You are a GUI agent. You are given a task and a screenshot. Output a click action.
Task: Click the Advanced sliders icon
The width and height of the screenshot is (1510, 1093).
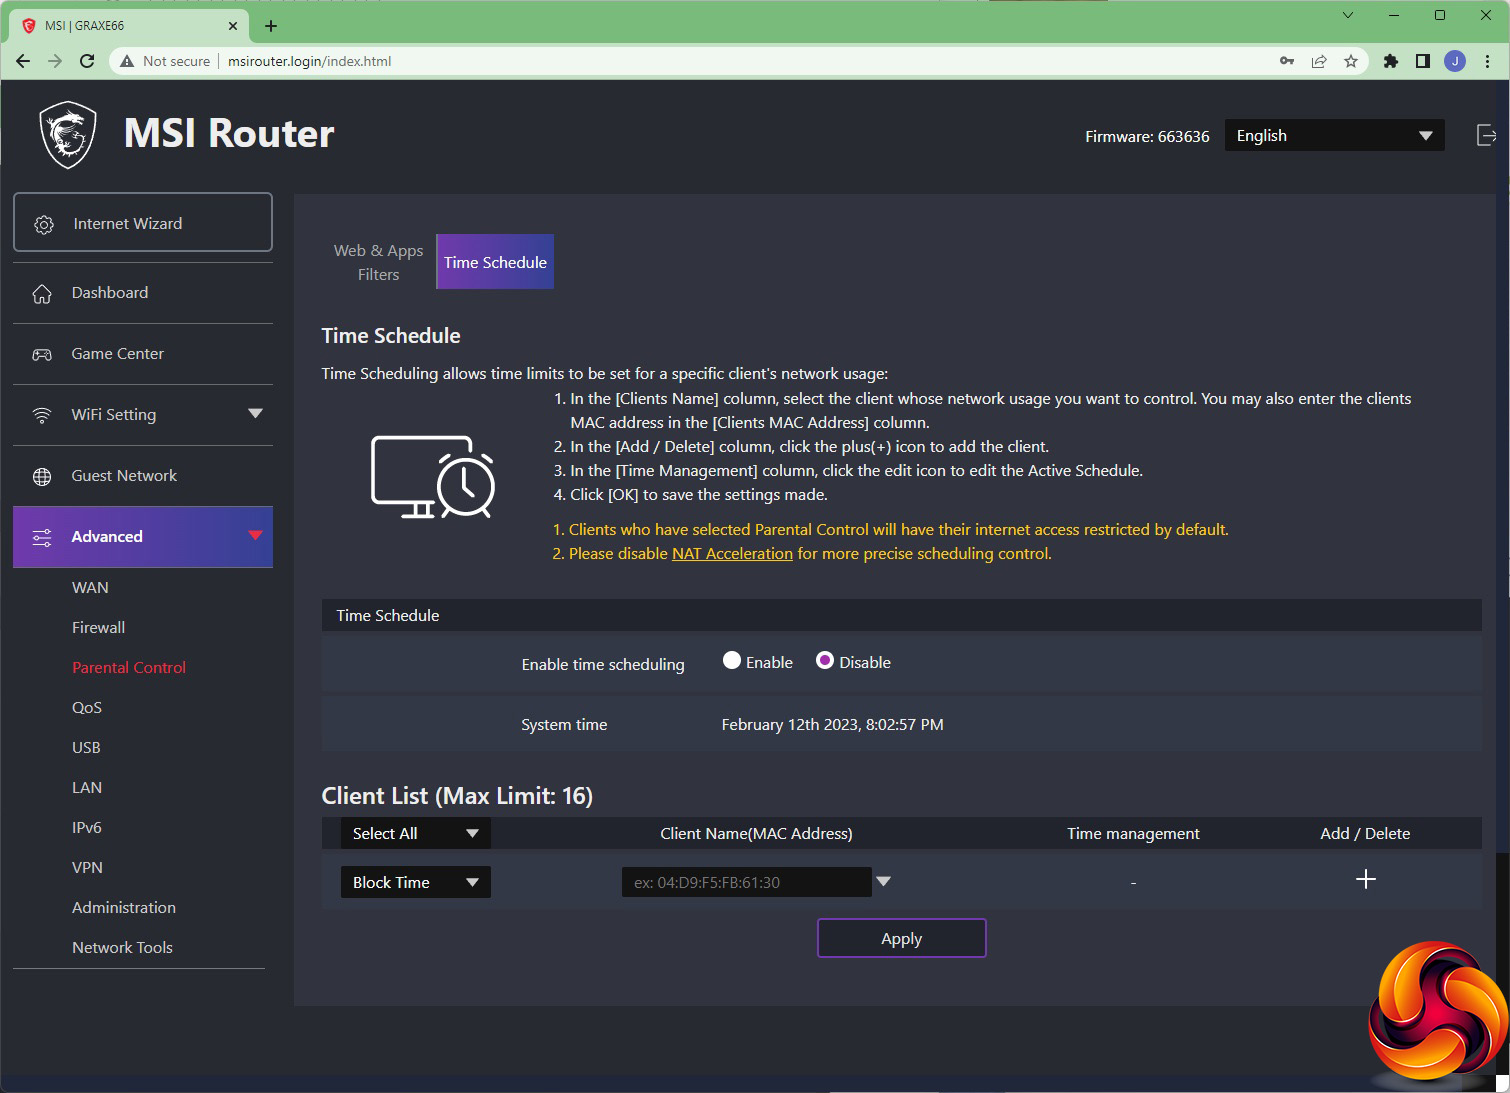tap(42, 537)
